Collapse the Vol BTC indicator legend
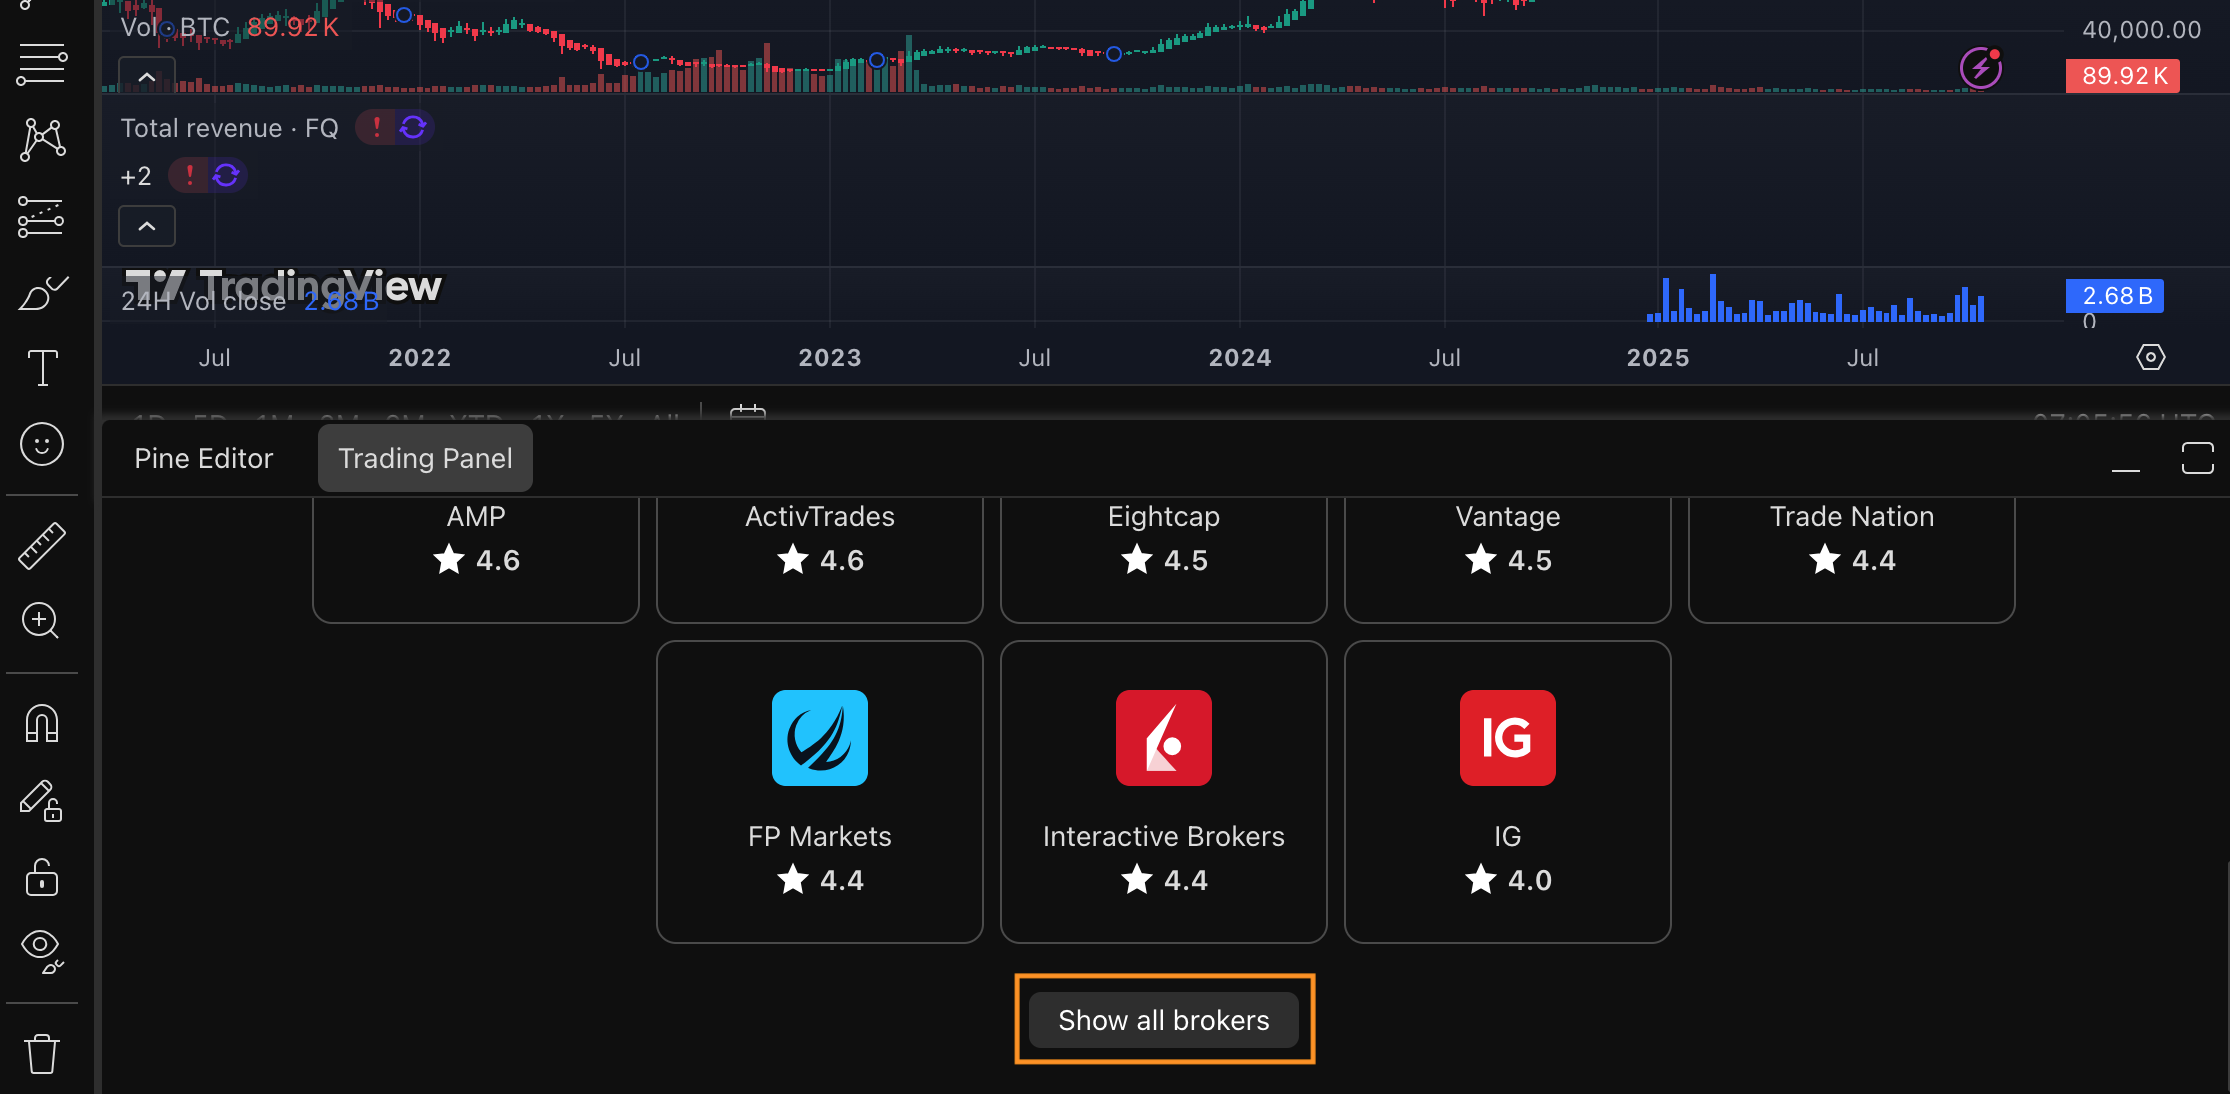 [x=147, y=76]
